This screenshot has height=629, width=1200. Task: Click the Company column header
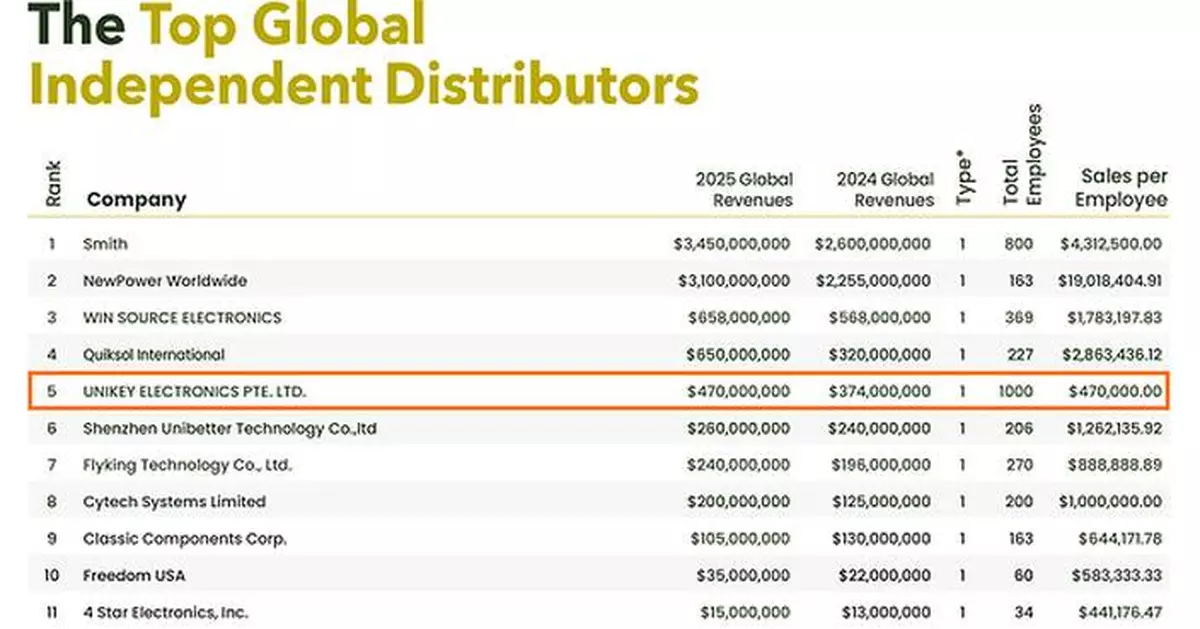click(x=136, y=199)
